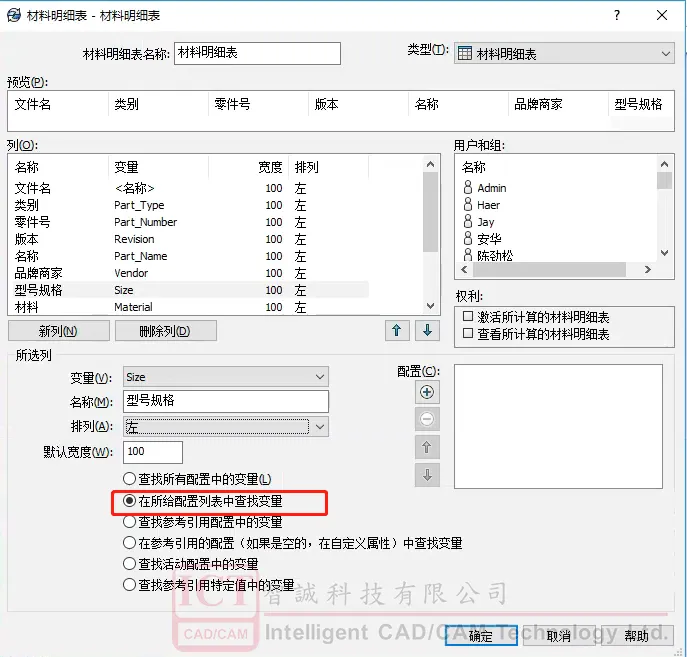Select the Haer user entry
687x657 pixels.
[488, 205]
